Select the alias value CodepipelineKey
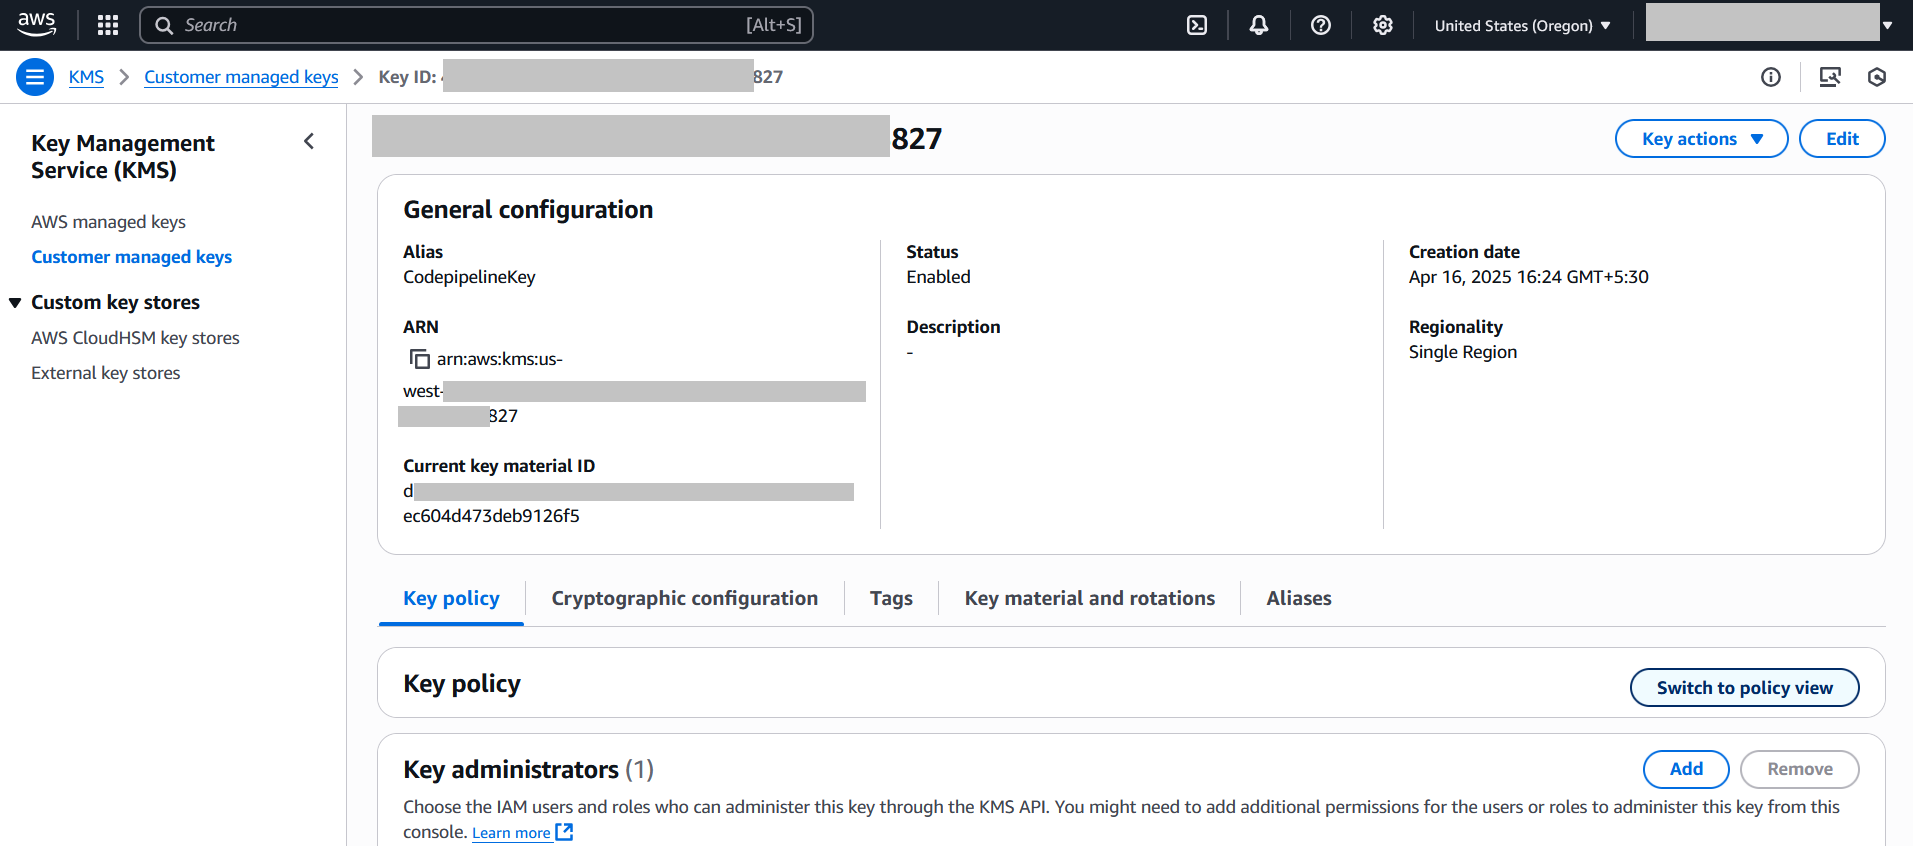Viewport: 1913px width, 846px height. 469,277
